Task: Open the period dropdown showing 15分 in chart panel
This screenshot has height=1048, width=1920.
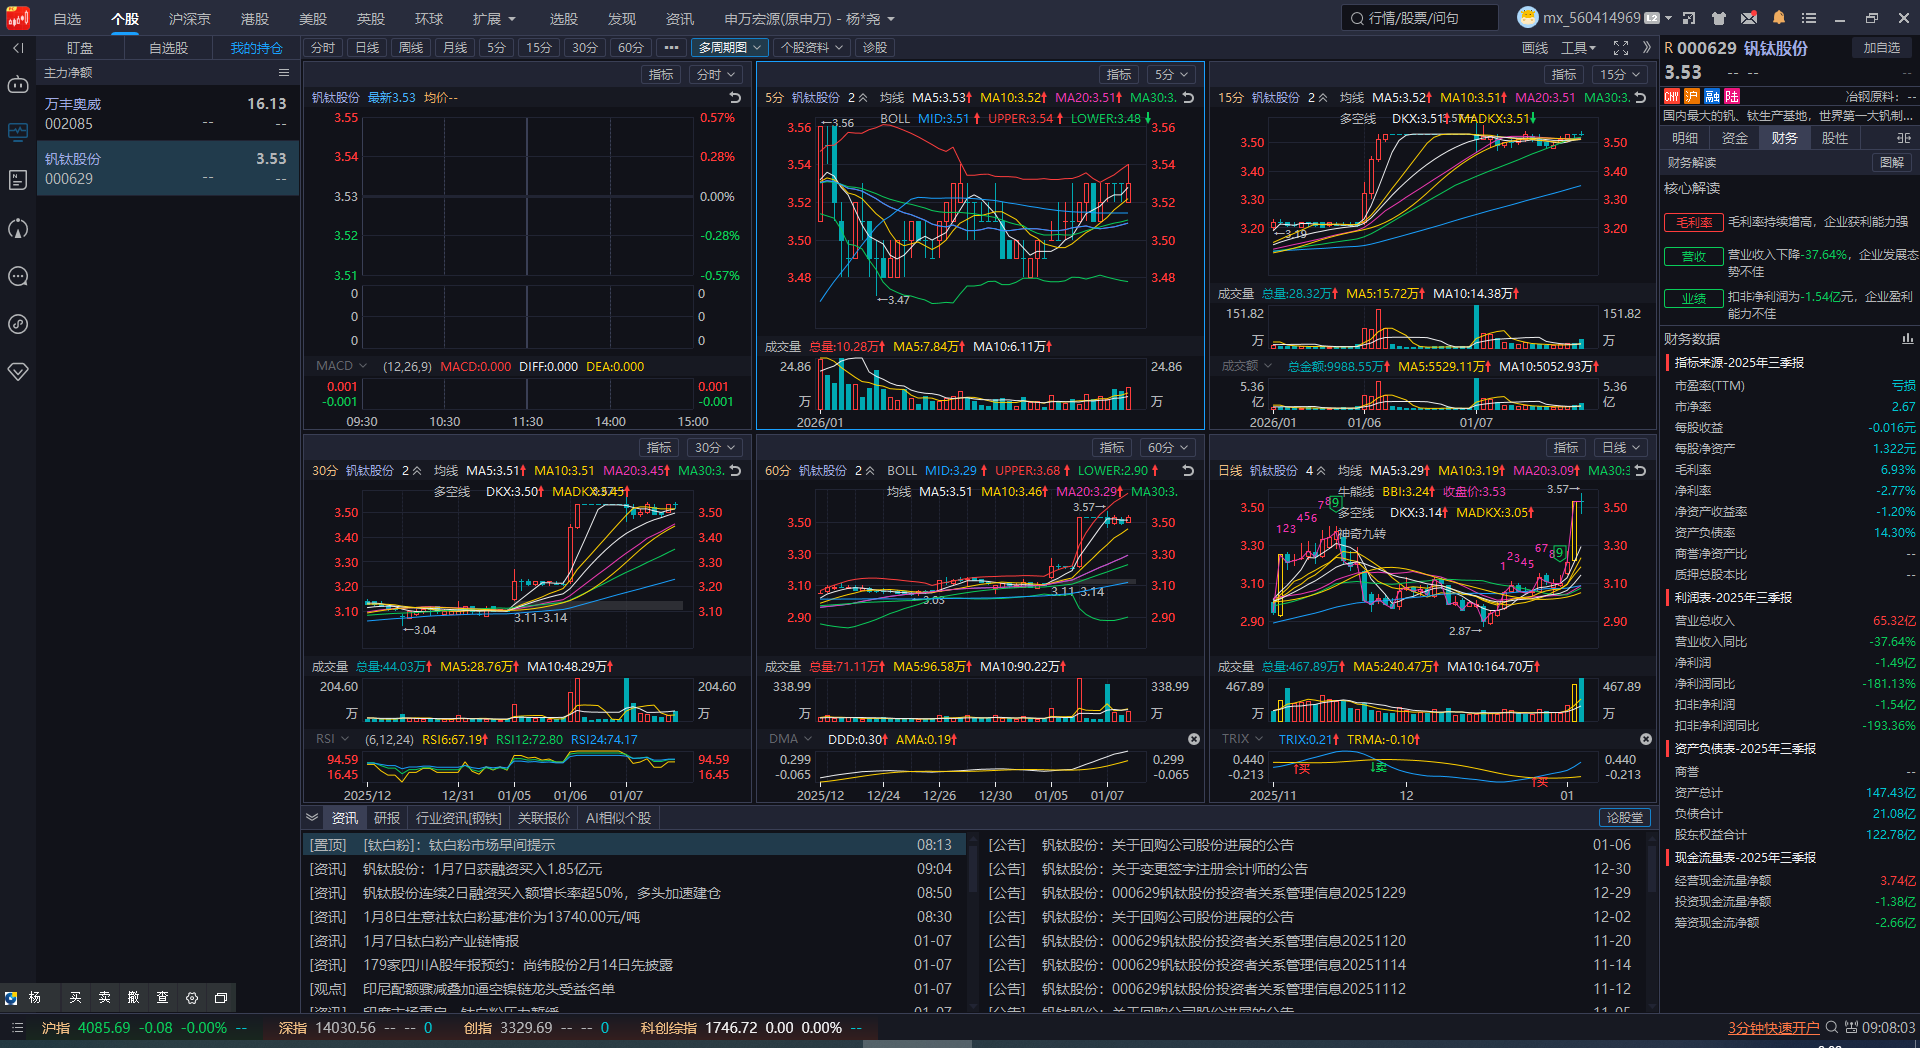Action: pos(1620,75)
